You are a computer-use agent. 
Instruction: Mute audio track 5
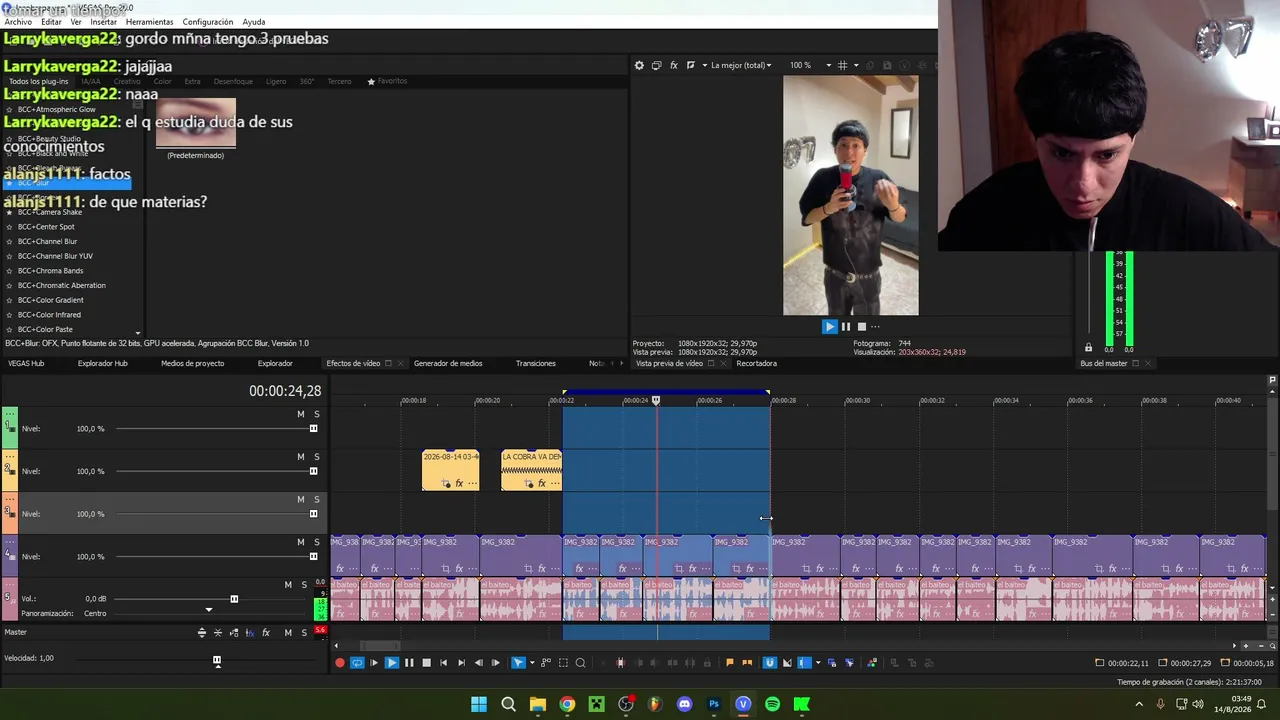[x=288, y=585]
